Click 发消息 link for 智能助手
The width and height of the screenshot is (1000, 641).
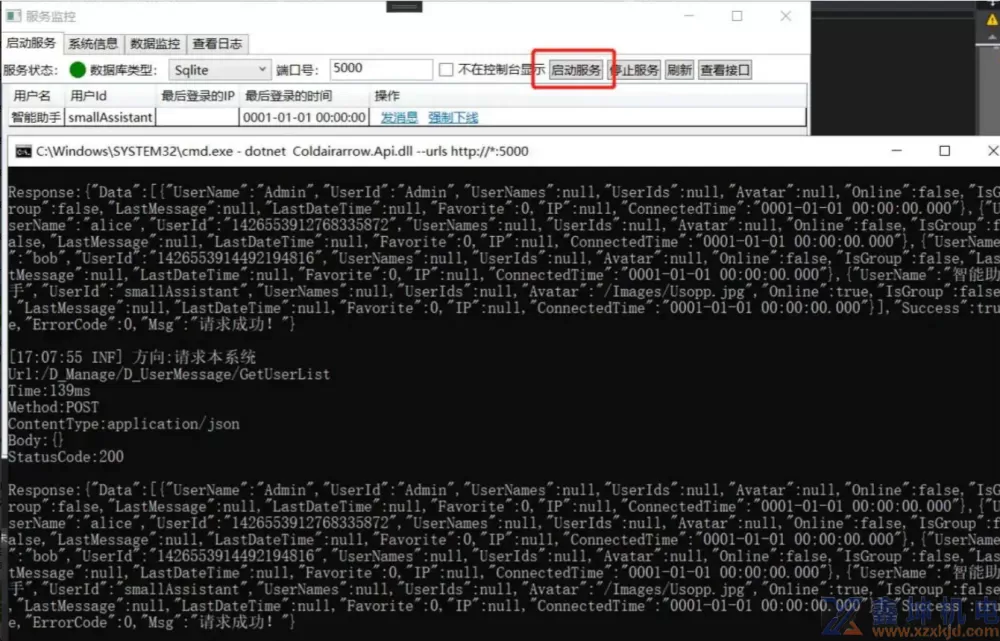pyautogui.click(x=399, y=117)
